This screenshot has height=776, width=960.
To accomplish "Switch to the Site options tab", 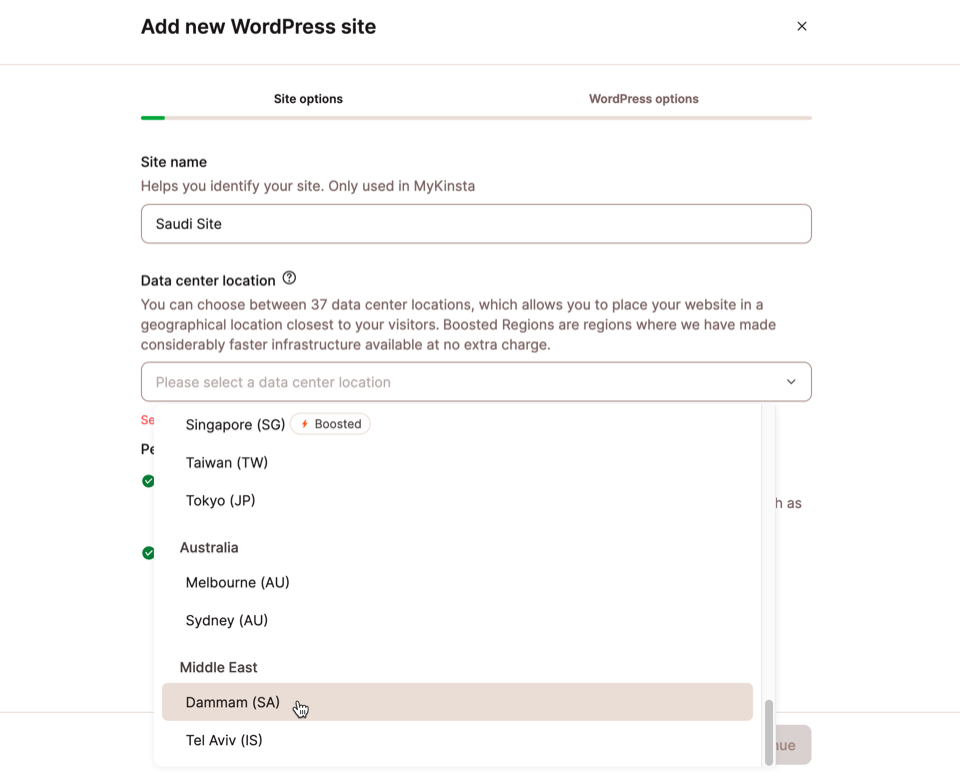I will [308, 99].
